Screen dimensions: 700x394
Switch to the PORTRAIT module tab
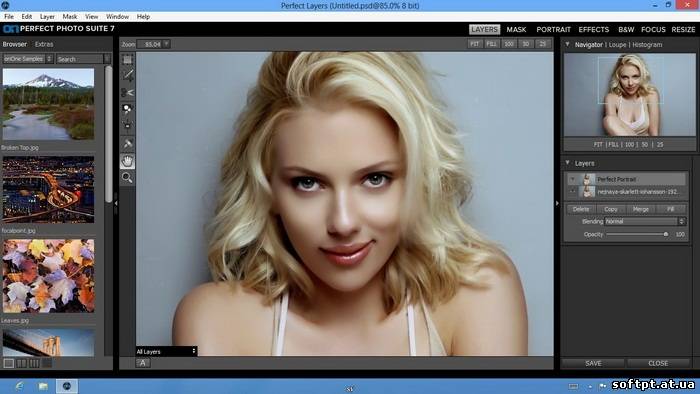click(554, 29)
